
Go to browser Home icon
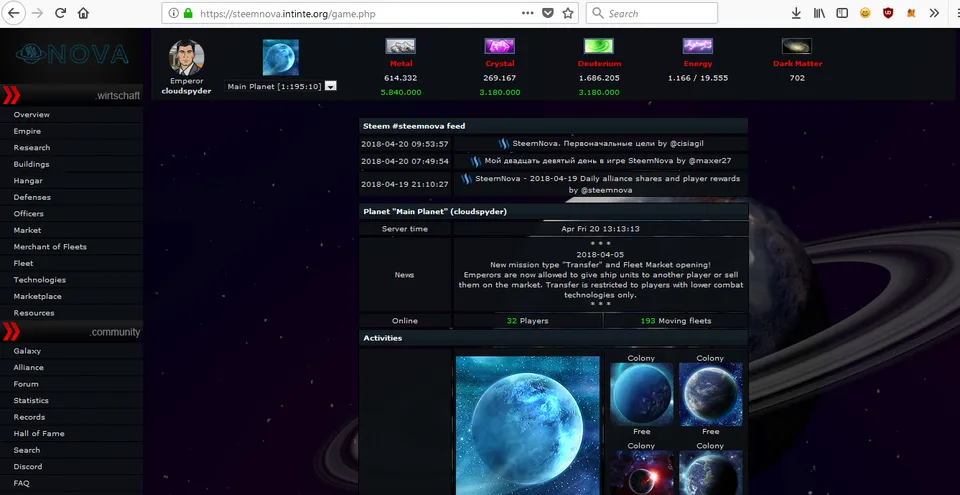click(x=83, y=13)
